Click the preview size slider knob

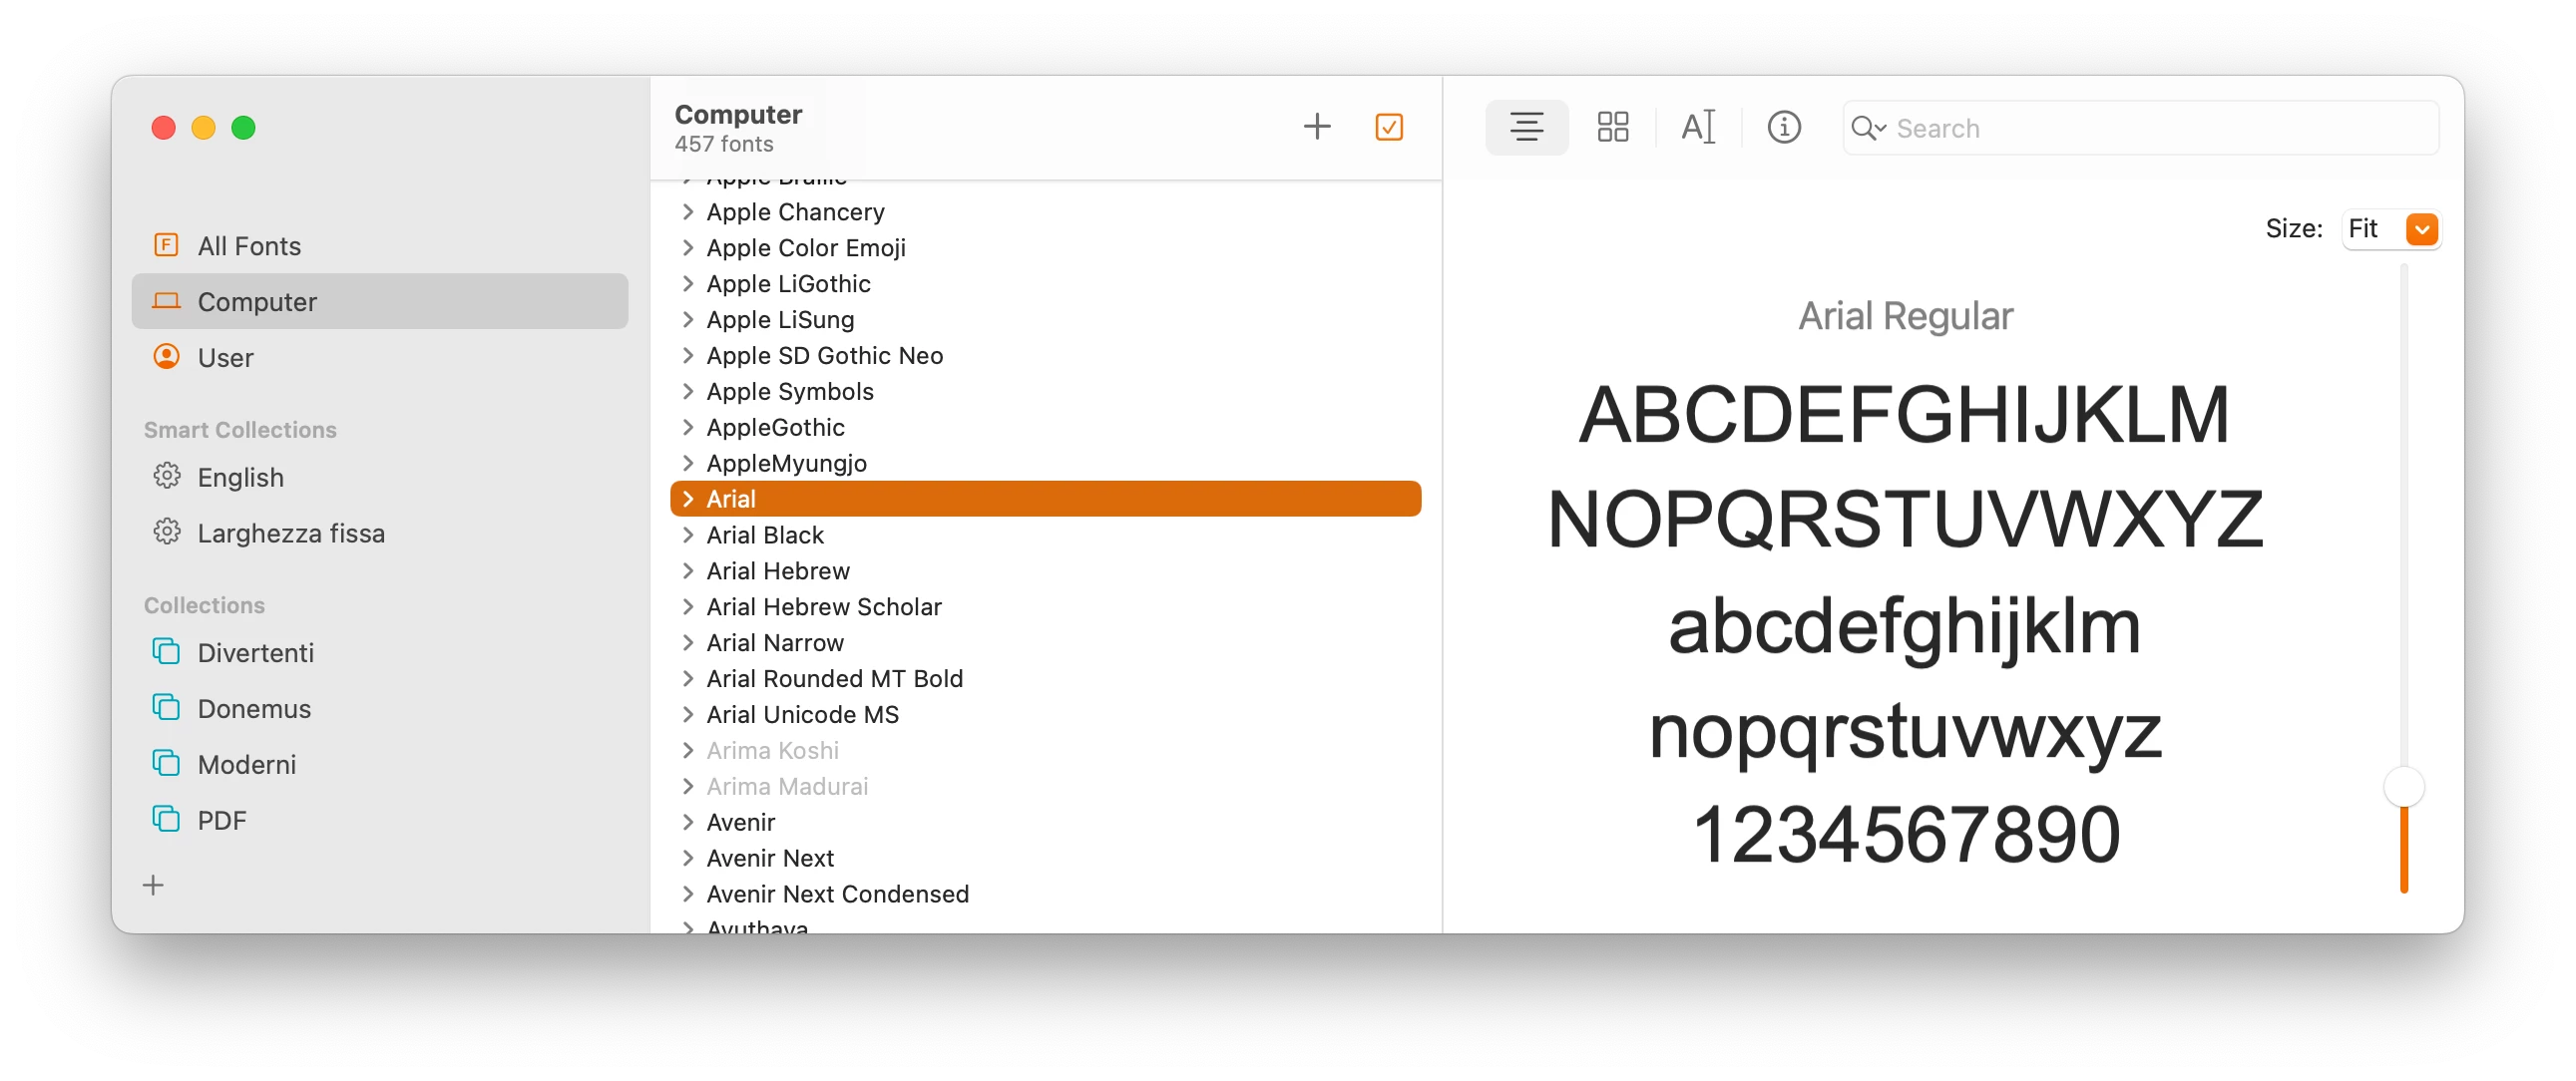[x=2403, y=787]
